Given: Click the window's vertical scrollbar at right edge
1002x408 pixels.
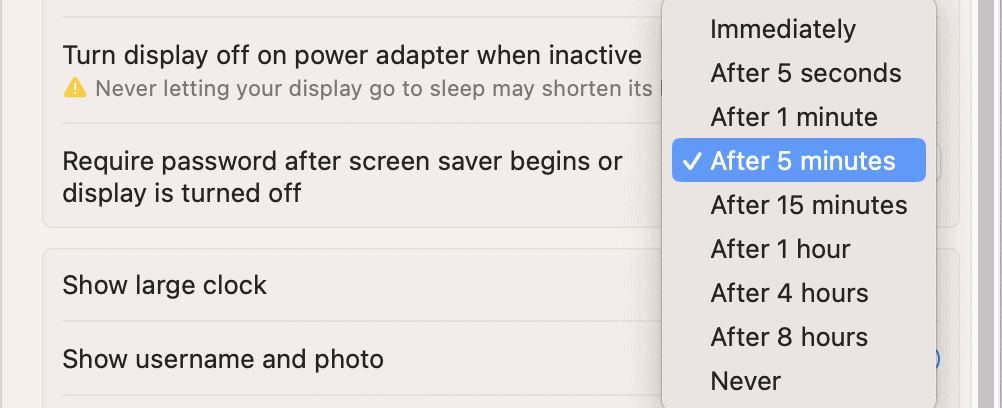Looking at the screenshot, I should (983, 200).
